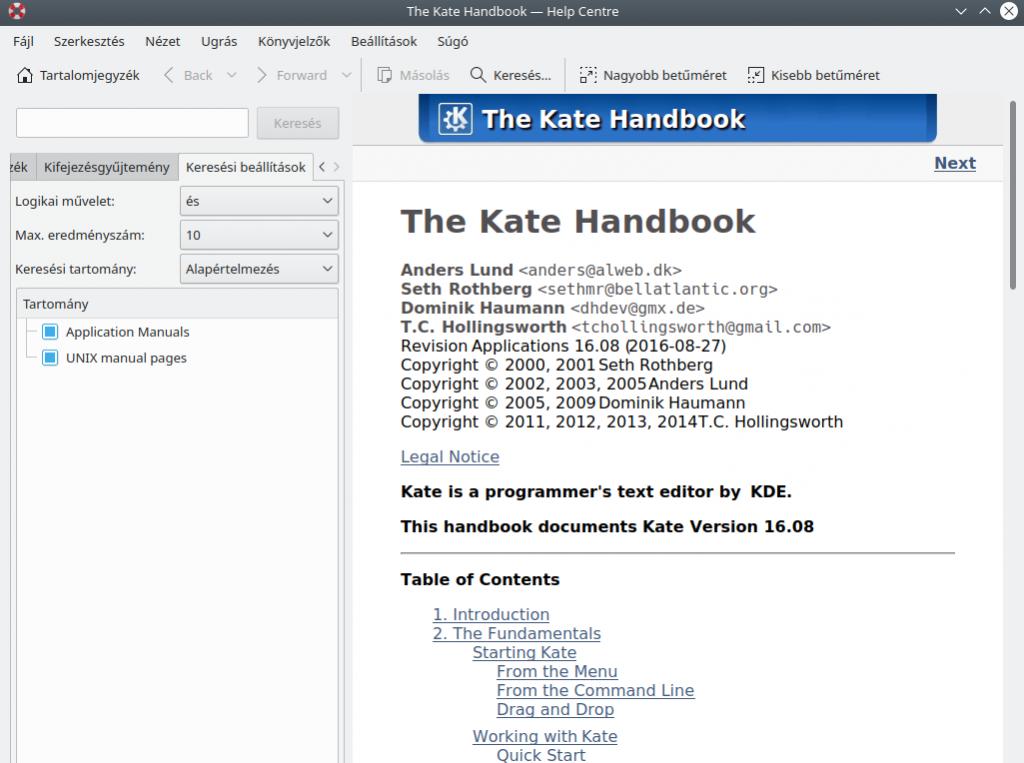This screenshot has width=1024, height=763.
Task: Click the KDE logo in handbook banner
Action: (x=456, y=119)
